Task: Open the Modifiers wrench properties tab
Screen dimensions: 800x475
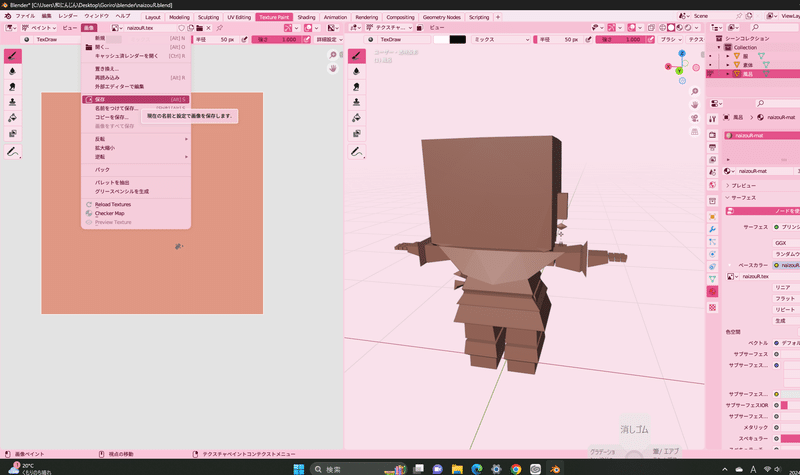Action: (x=712, y=229)
